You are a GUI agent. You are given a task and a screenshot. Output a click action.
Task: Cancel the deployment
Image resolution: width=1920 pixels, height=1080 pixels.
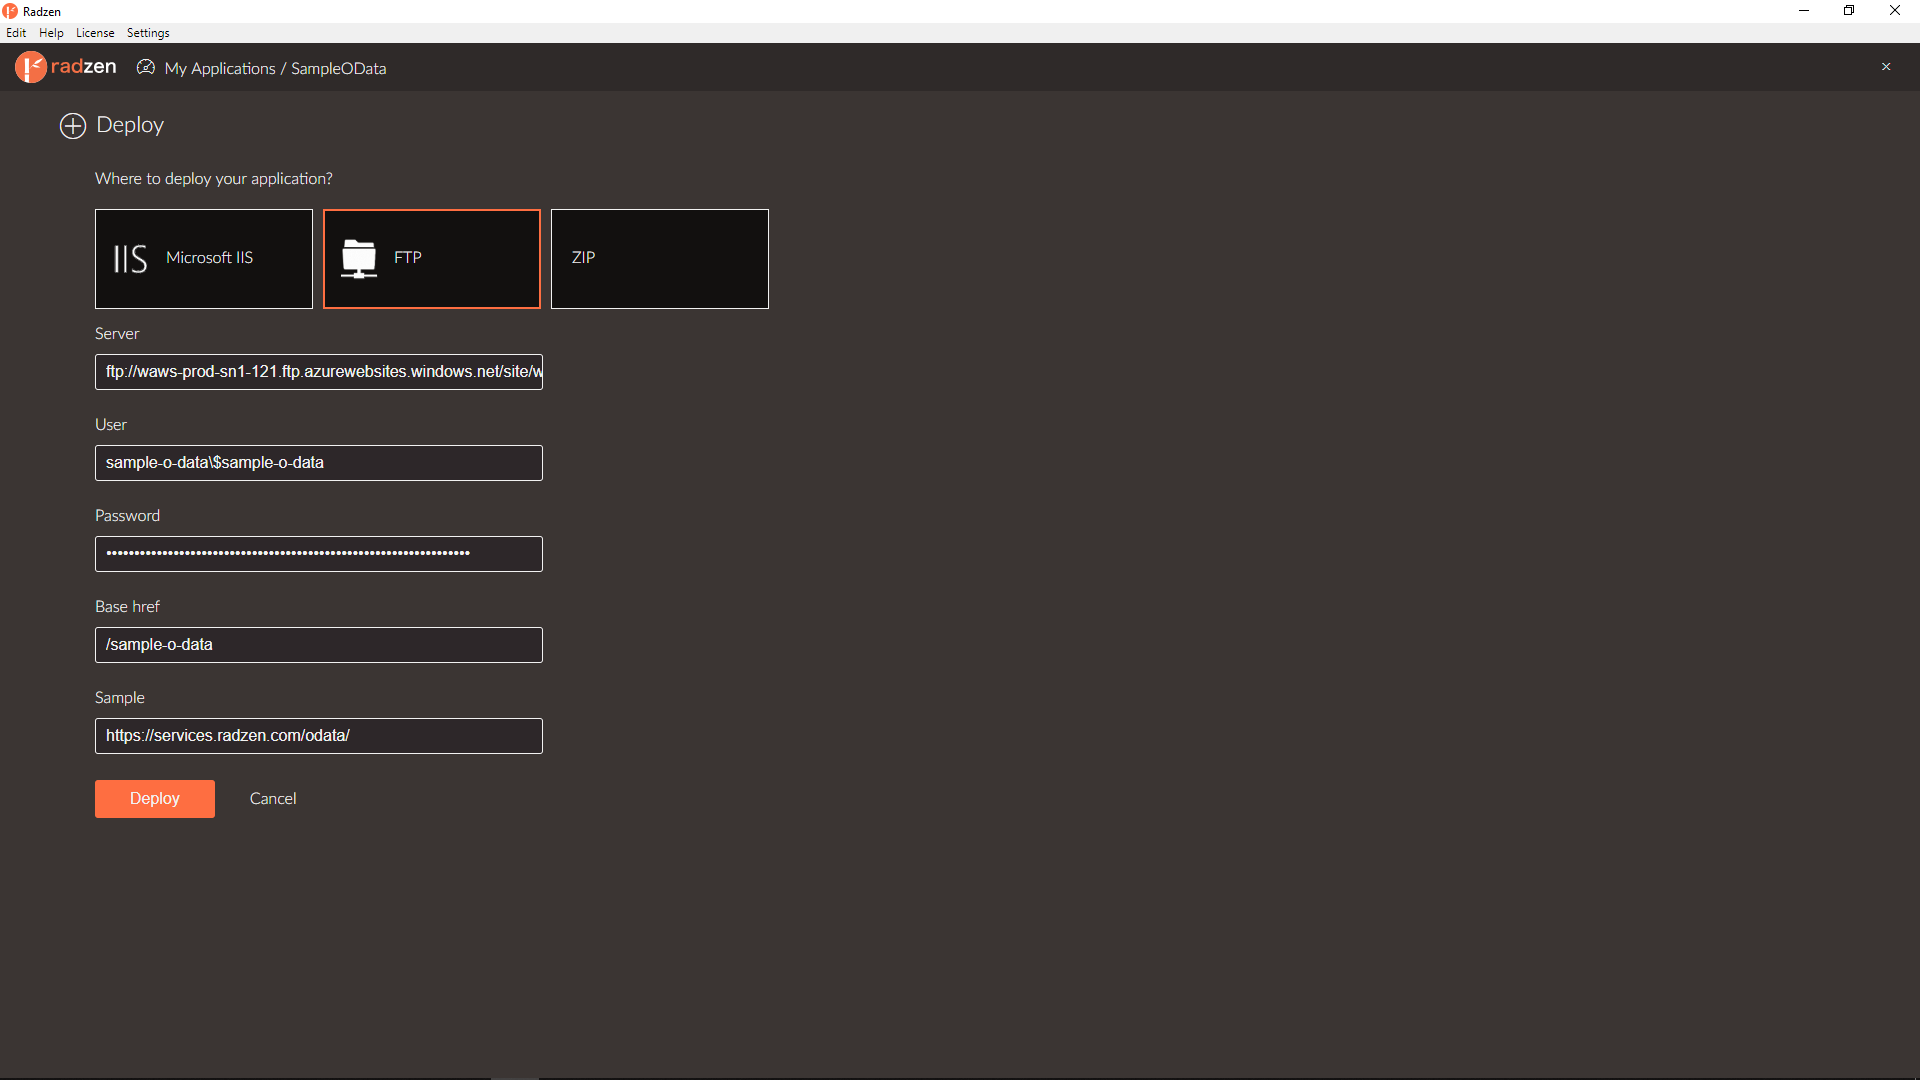273,799
